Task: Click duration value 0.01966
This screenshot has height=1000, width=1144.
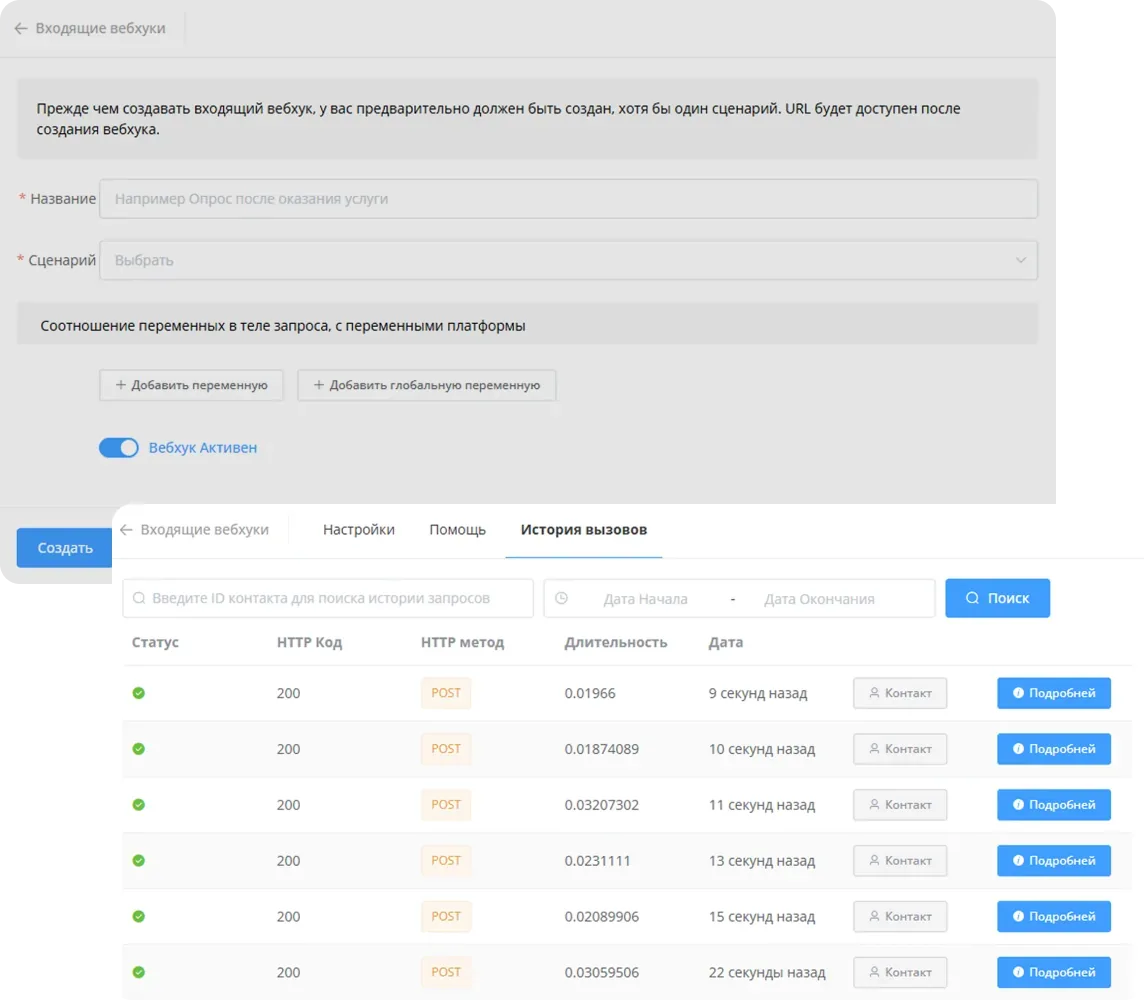Action: coord(590,693)
